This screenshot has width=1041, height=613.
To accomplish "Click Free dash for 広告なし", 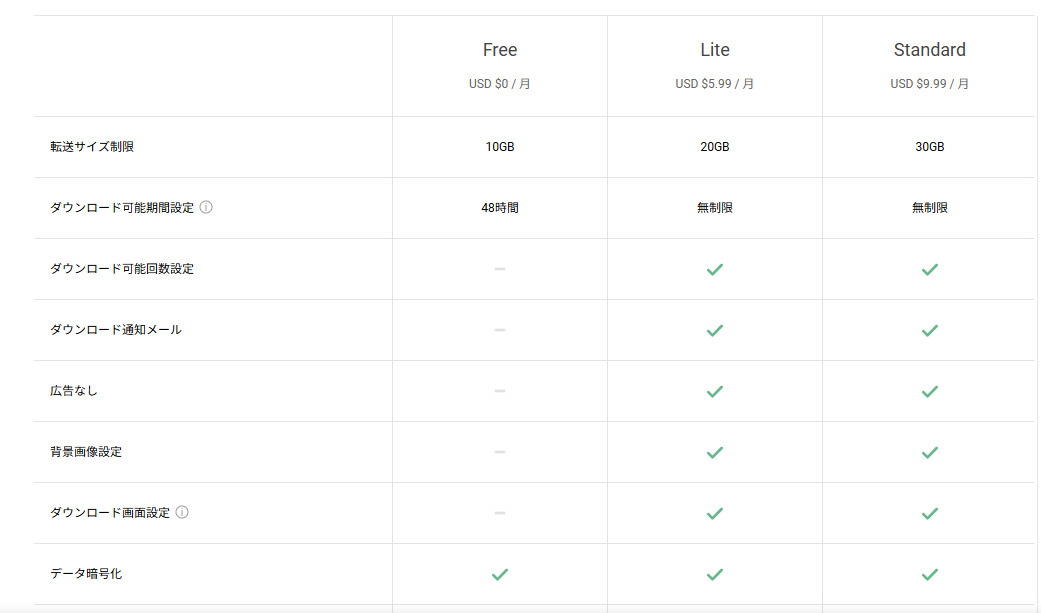I will click(x=500, y=391).
